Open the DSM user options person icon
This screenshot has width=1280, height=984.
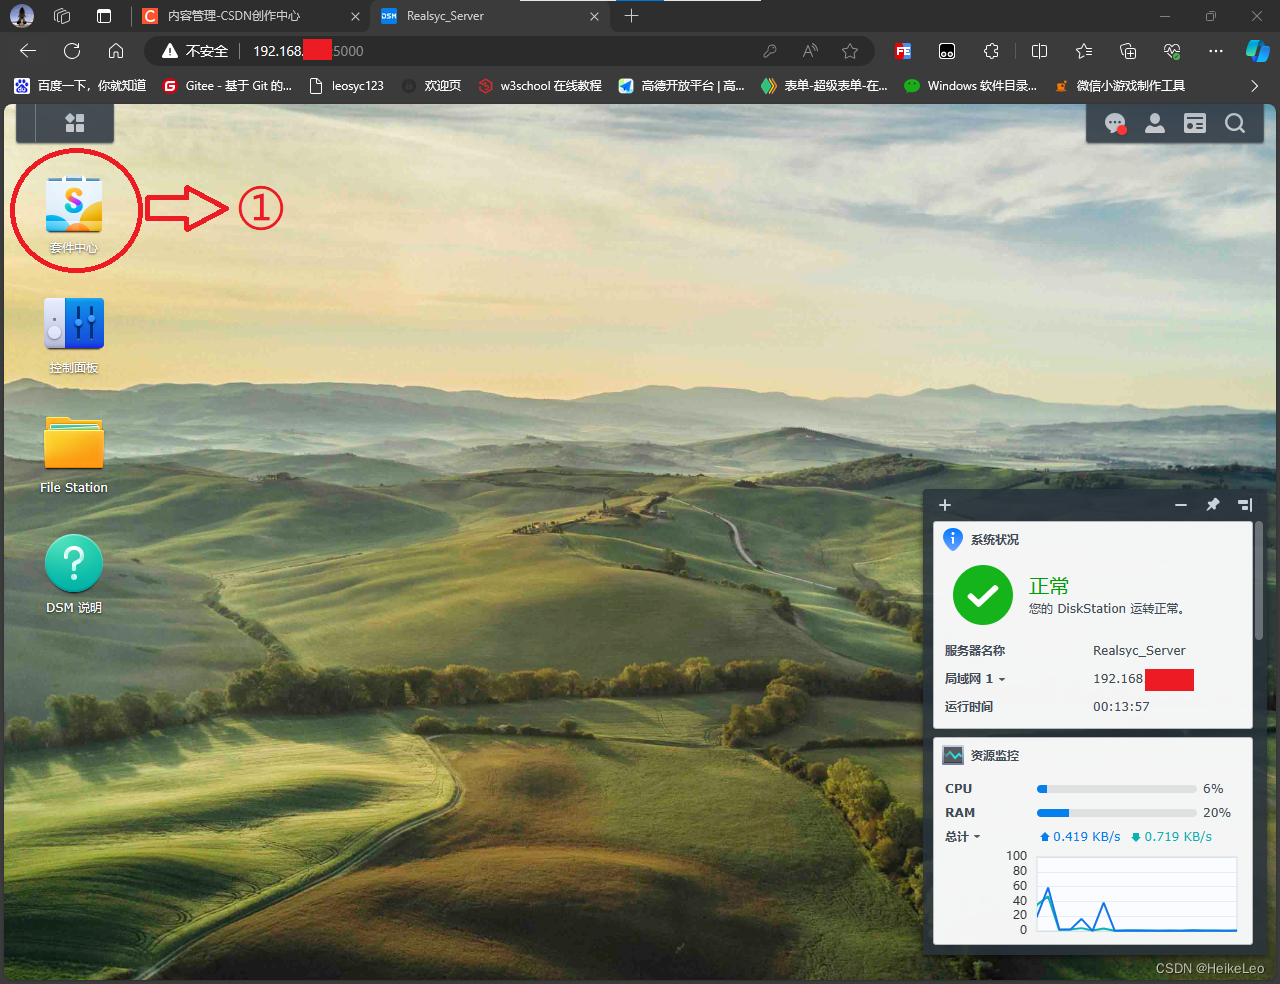(x=1155, y=123)
